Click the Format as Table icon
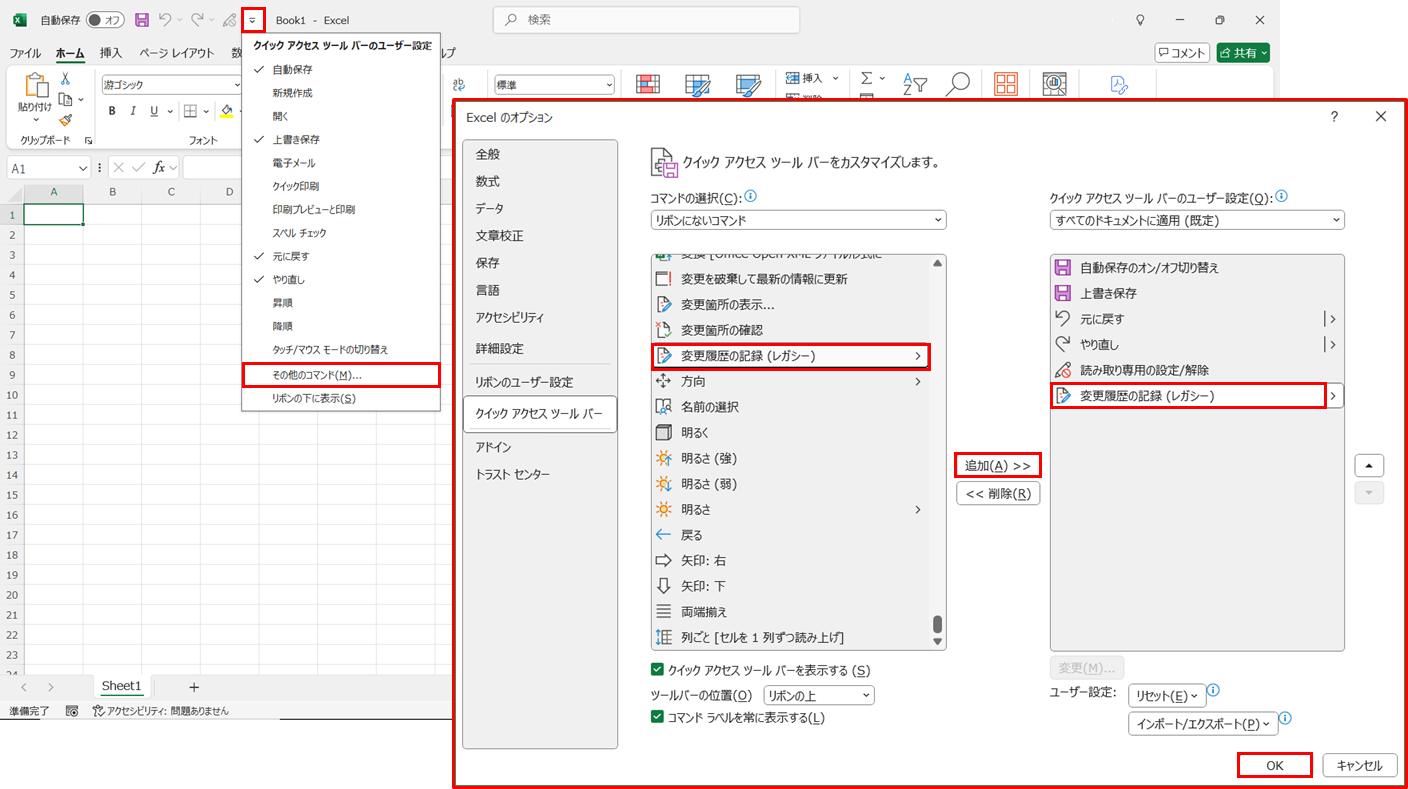The height and width of the screenshot is (789, 1408). 697,84
